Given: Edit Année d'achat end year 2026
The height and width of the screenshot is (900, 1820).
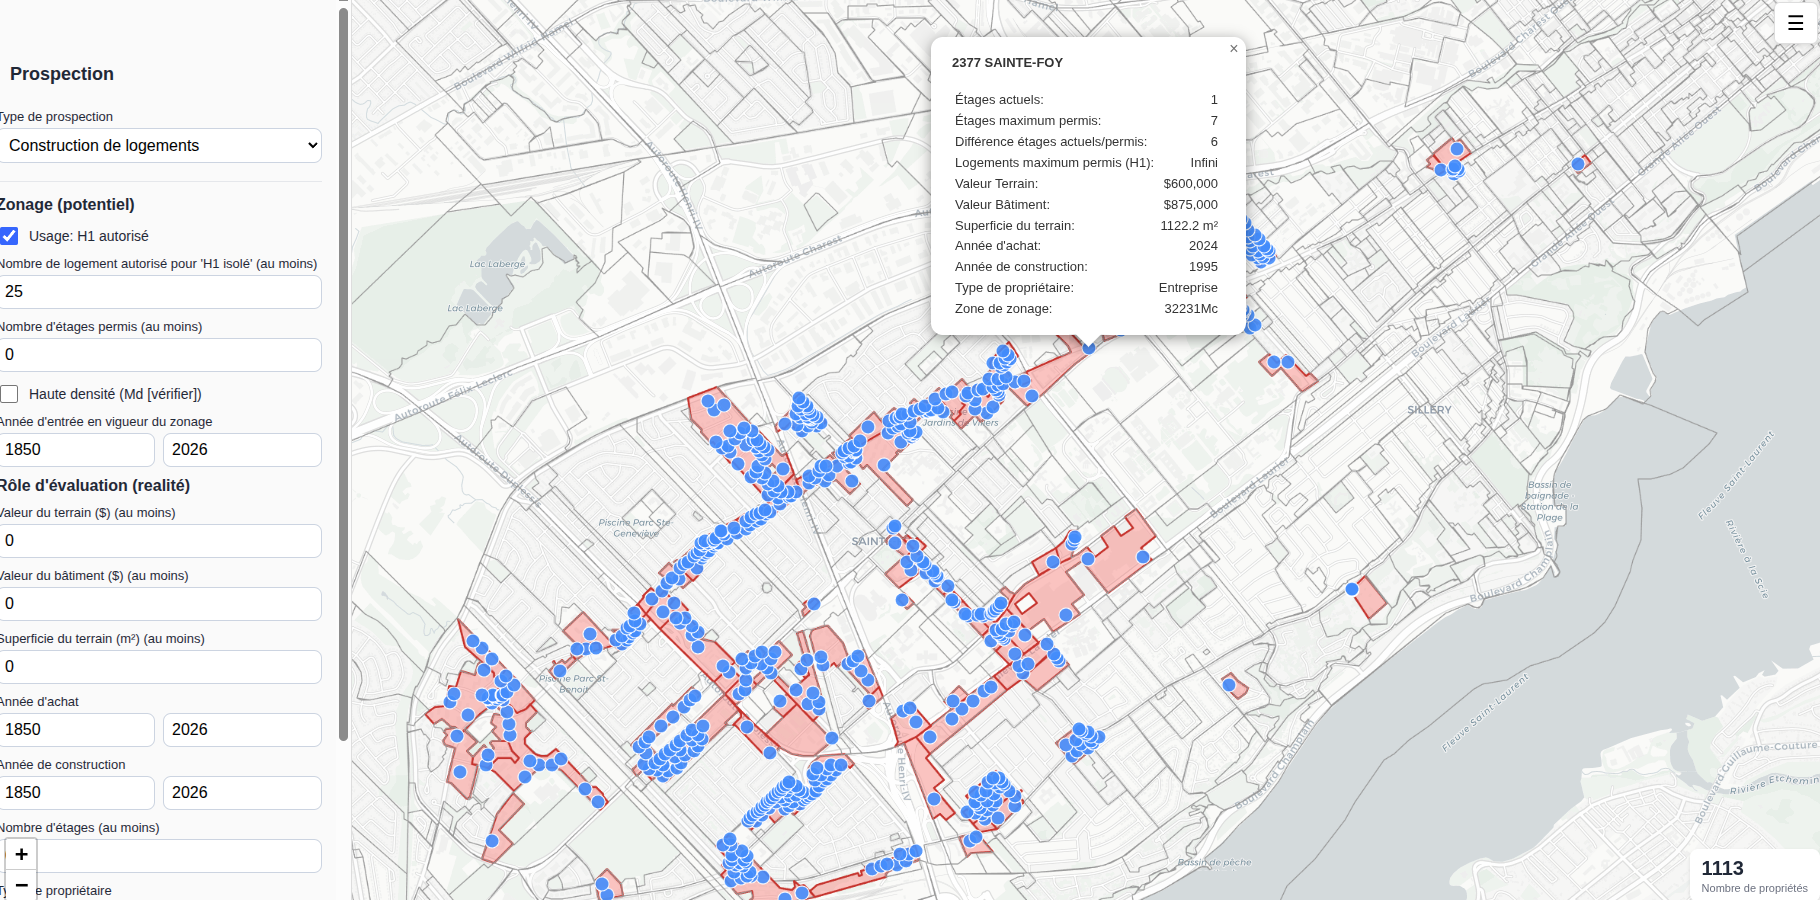Looking at the screenshot, I should click(x=242, y=730).
